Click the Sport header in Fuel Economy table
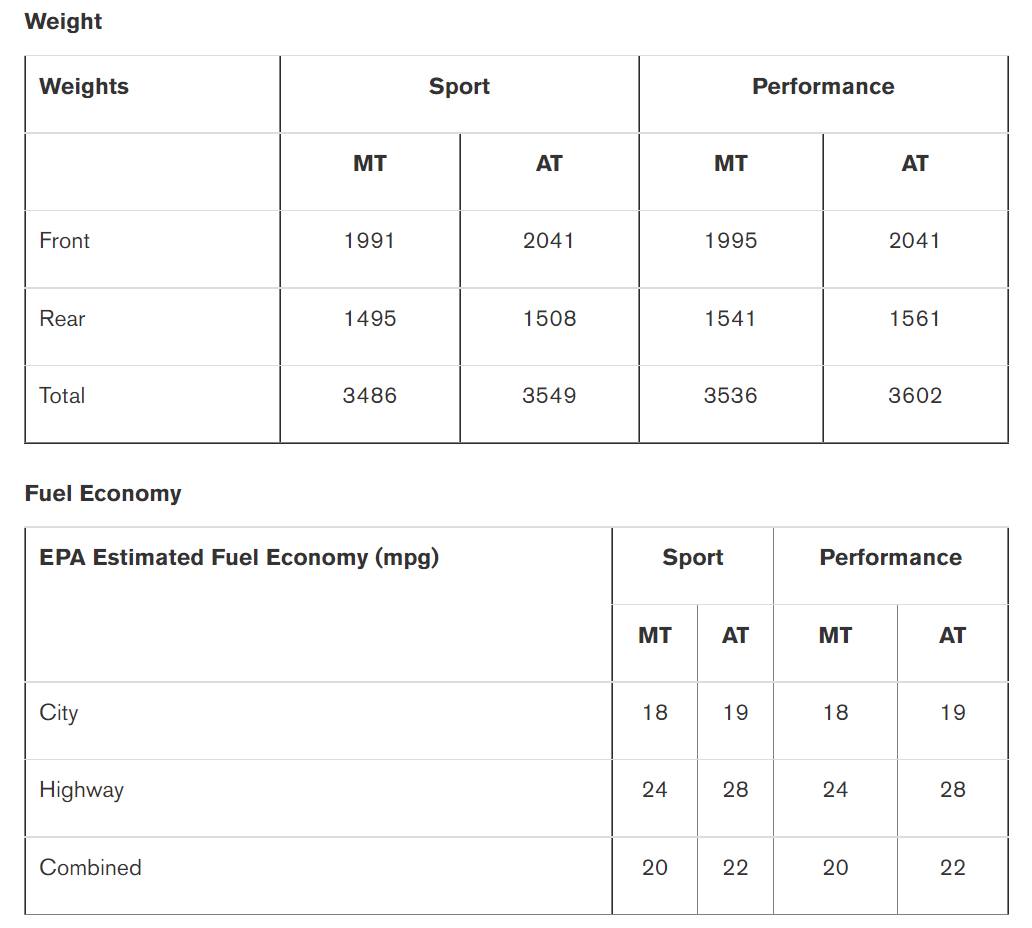 [x=692, y=557]
